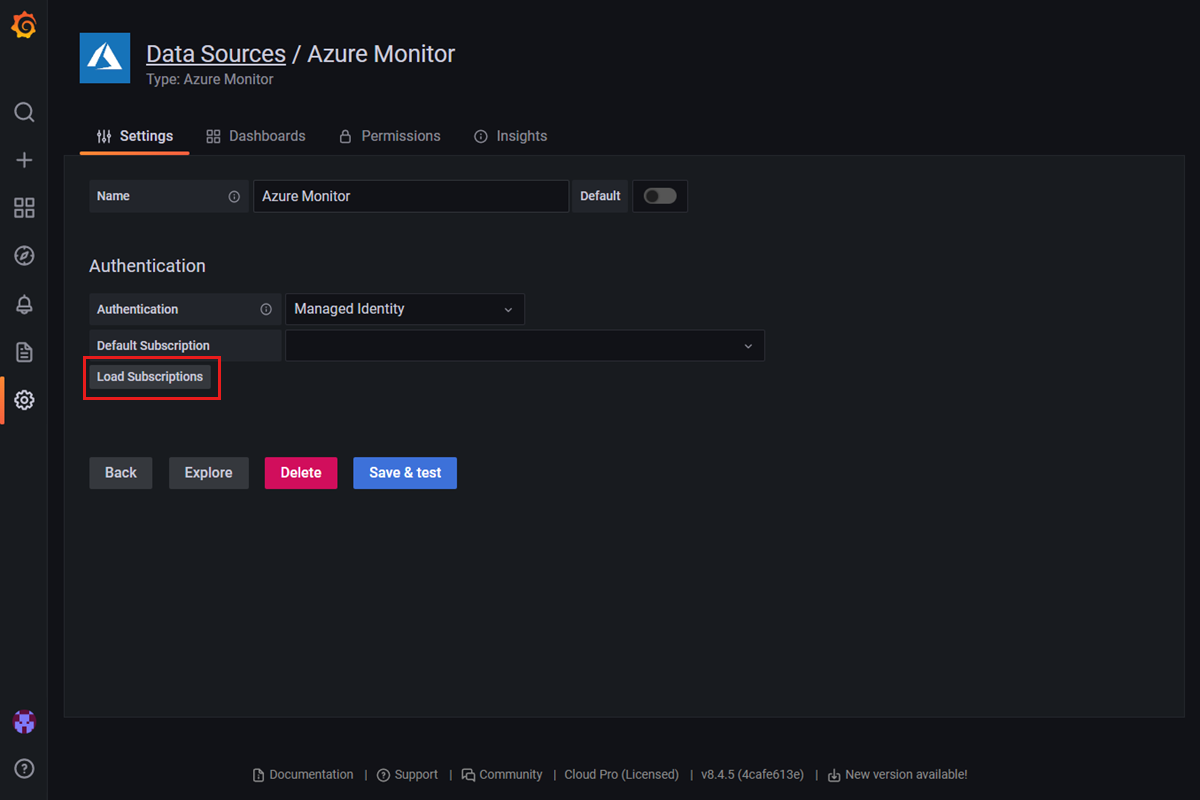Viewport: 1200px width, 800px height.
Task: Click the Azure Monitor datasource logo
Action: (104, 58)
